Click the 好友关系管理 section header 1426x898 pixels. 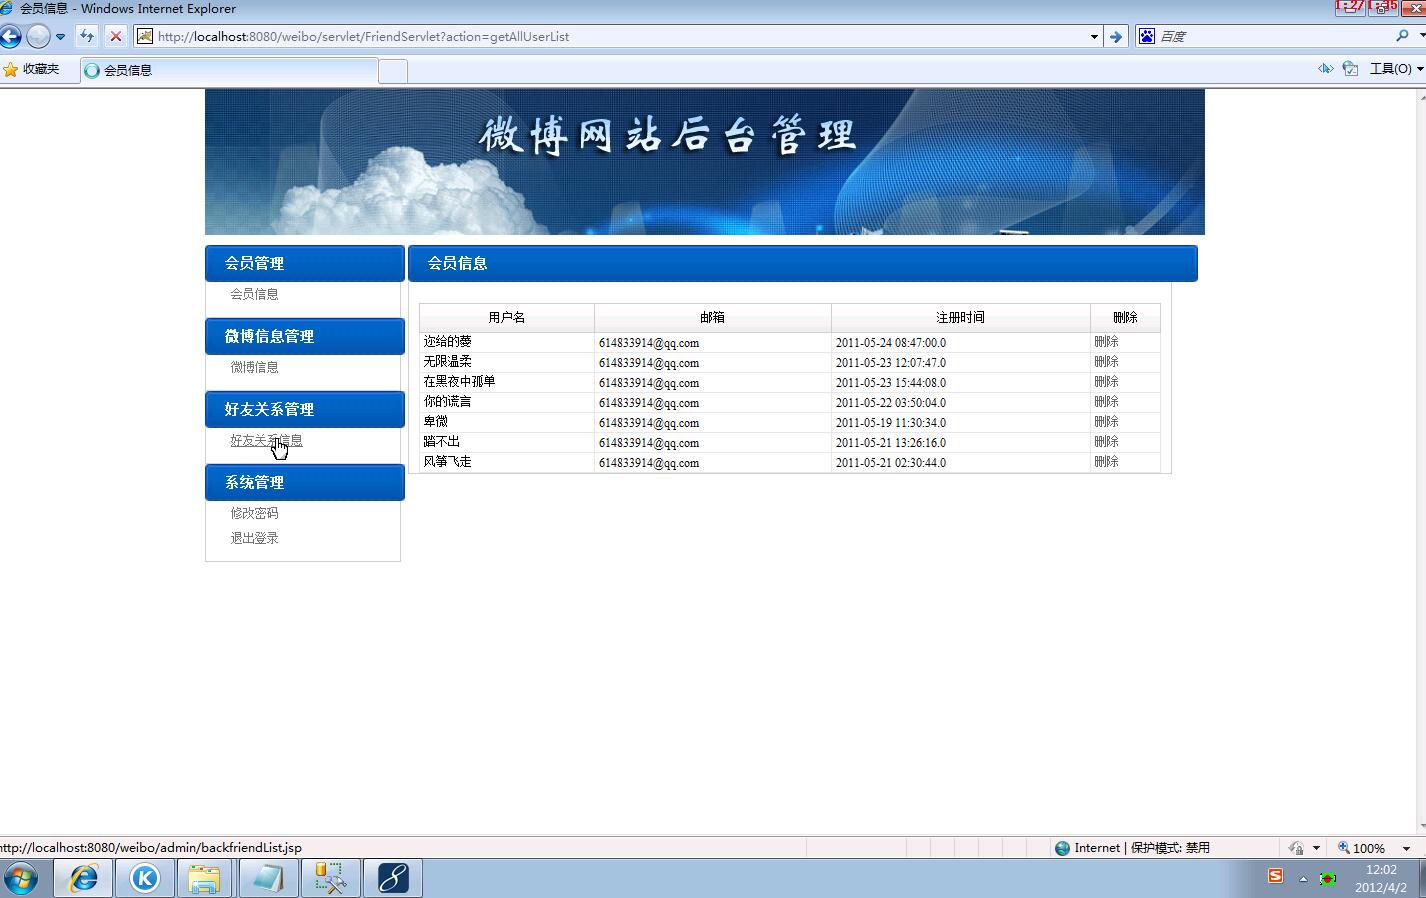coord(305,409)
